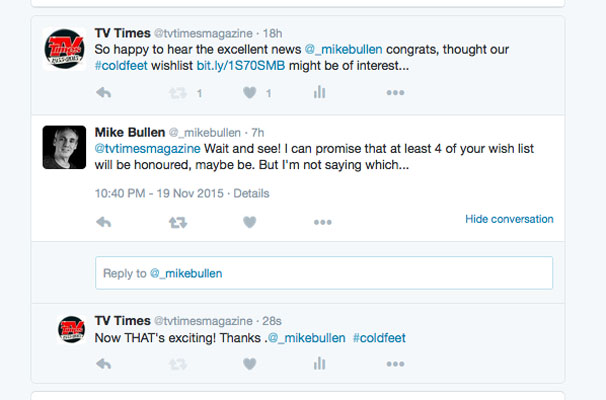View analytics for first TV Times tweet

320,93
